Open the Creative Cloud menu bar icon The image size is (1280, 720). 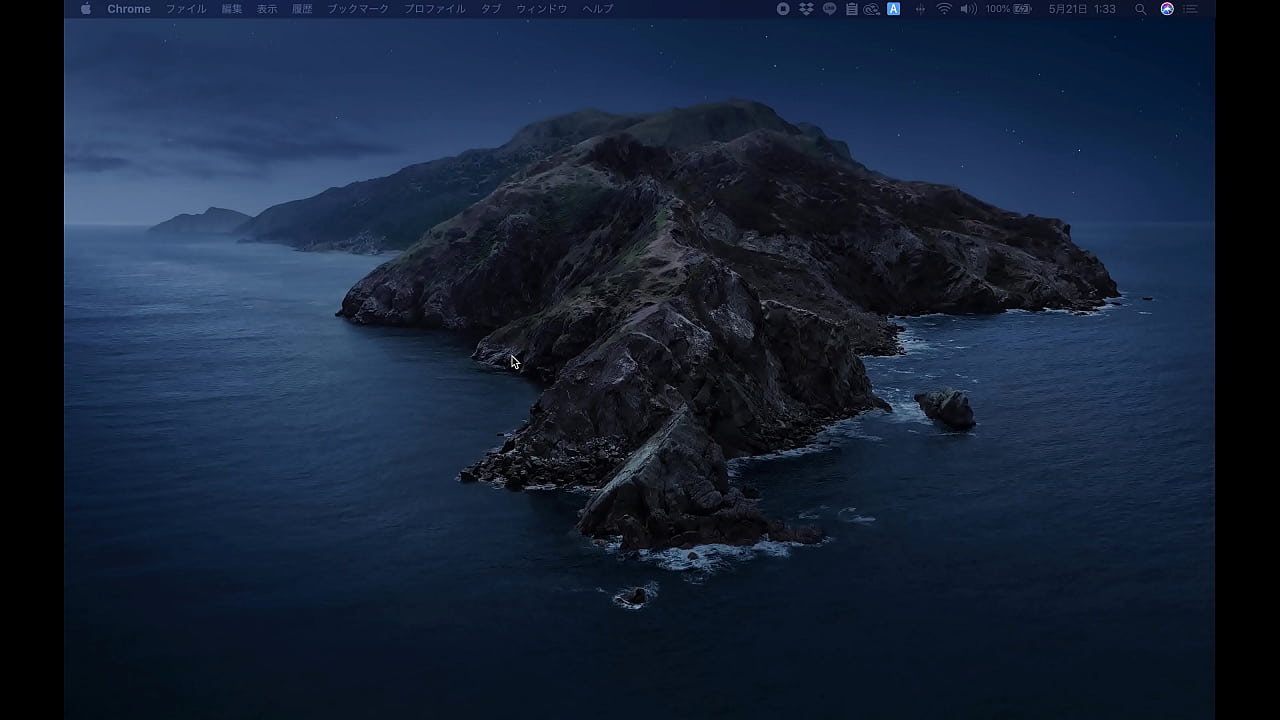point(871,9)
